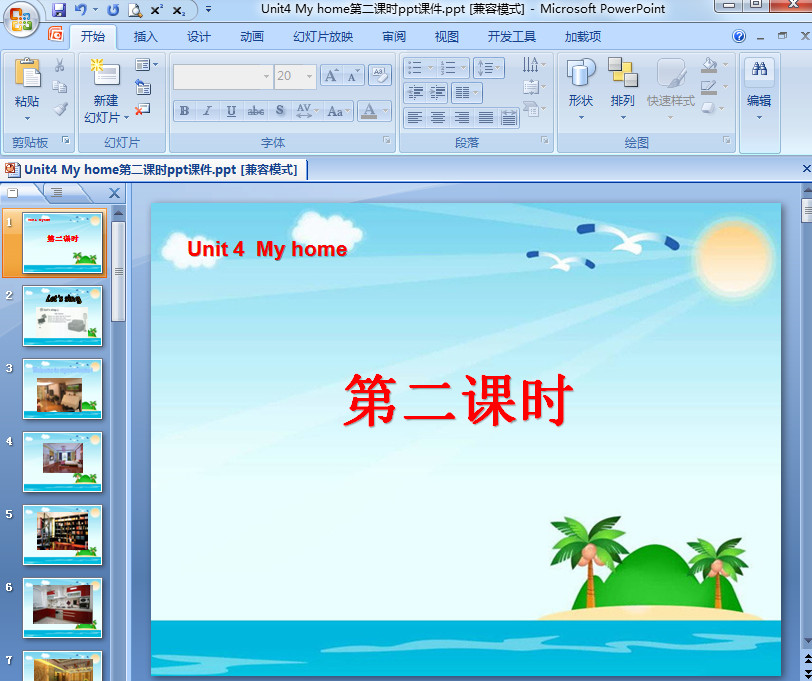Align text left
This screenshot has width=812, height=681.
[x=414, y=118]
